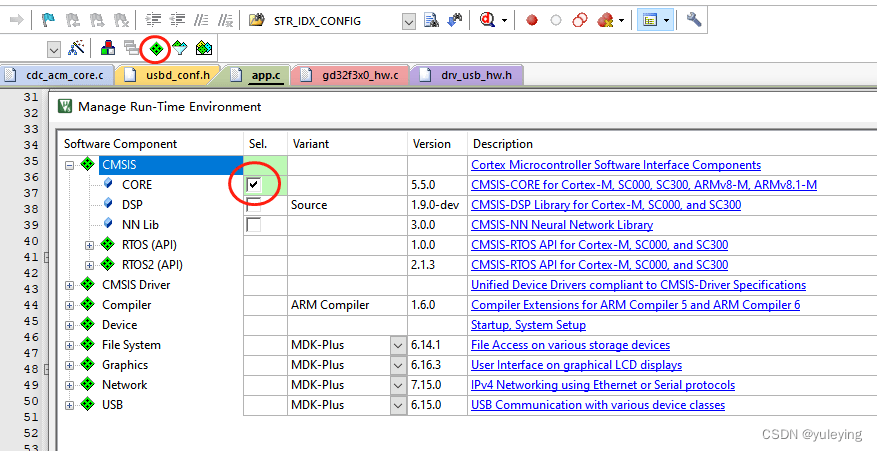Select the CORE version 5.5.0 cell
The height and width of the screenshot is (451, 877).
tap(437, 185)
